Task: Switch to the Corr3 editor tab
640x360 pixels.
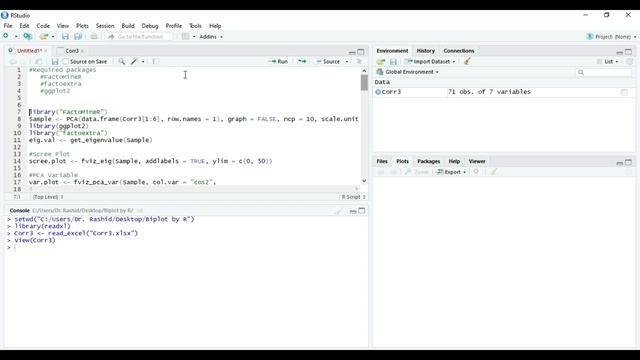Action: click(x=72, y=51)
